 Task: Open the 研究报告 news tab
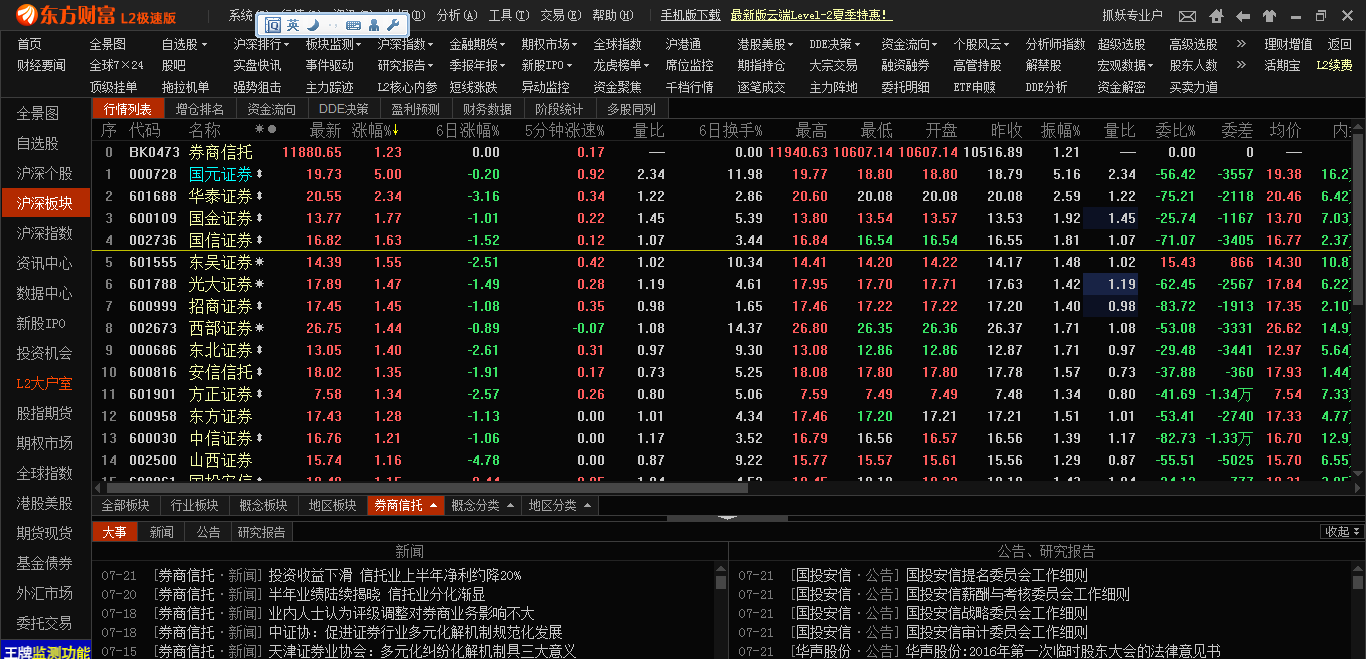[x=261, y=532]
